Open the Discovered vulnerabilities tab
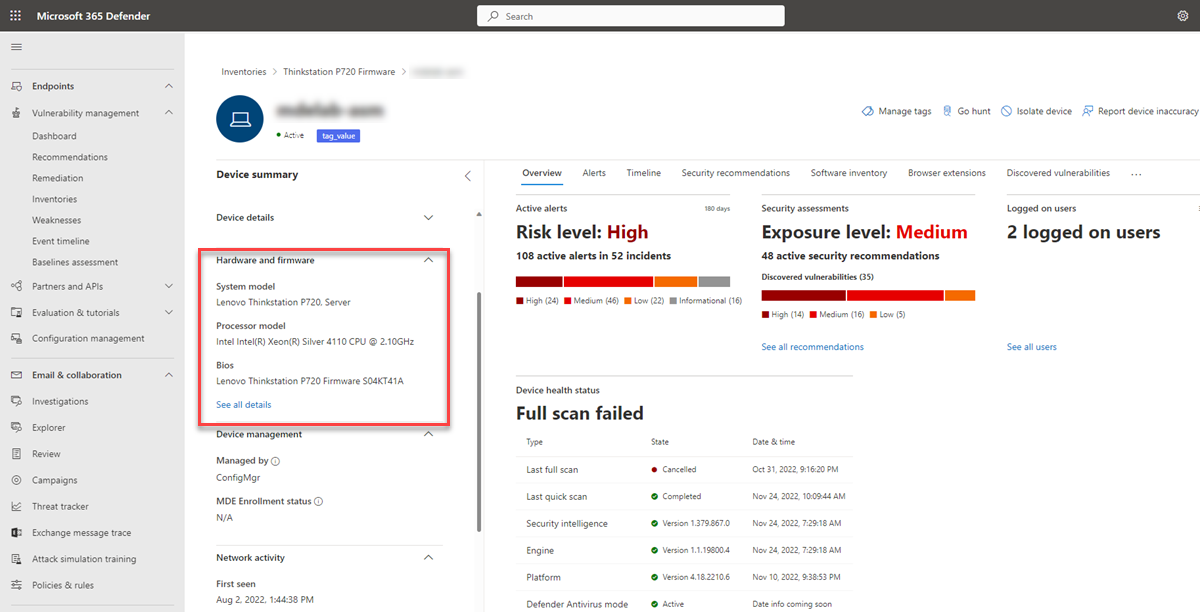 [x=1058, y=173]
